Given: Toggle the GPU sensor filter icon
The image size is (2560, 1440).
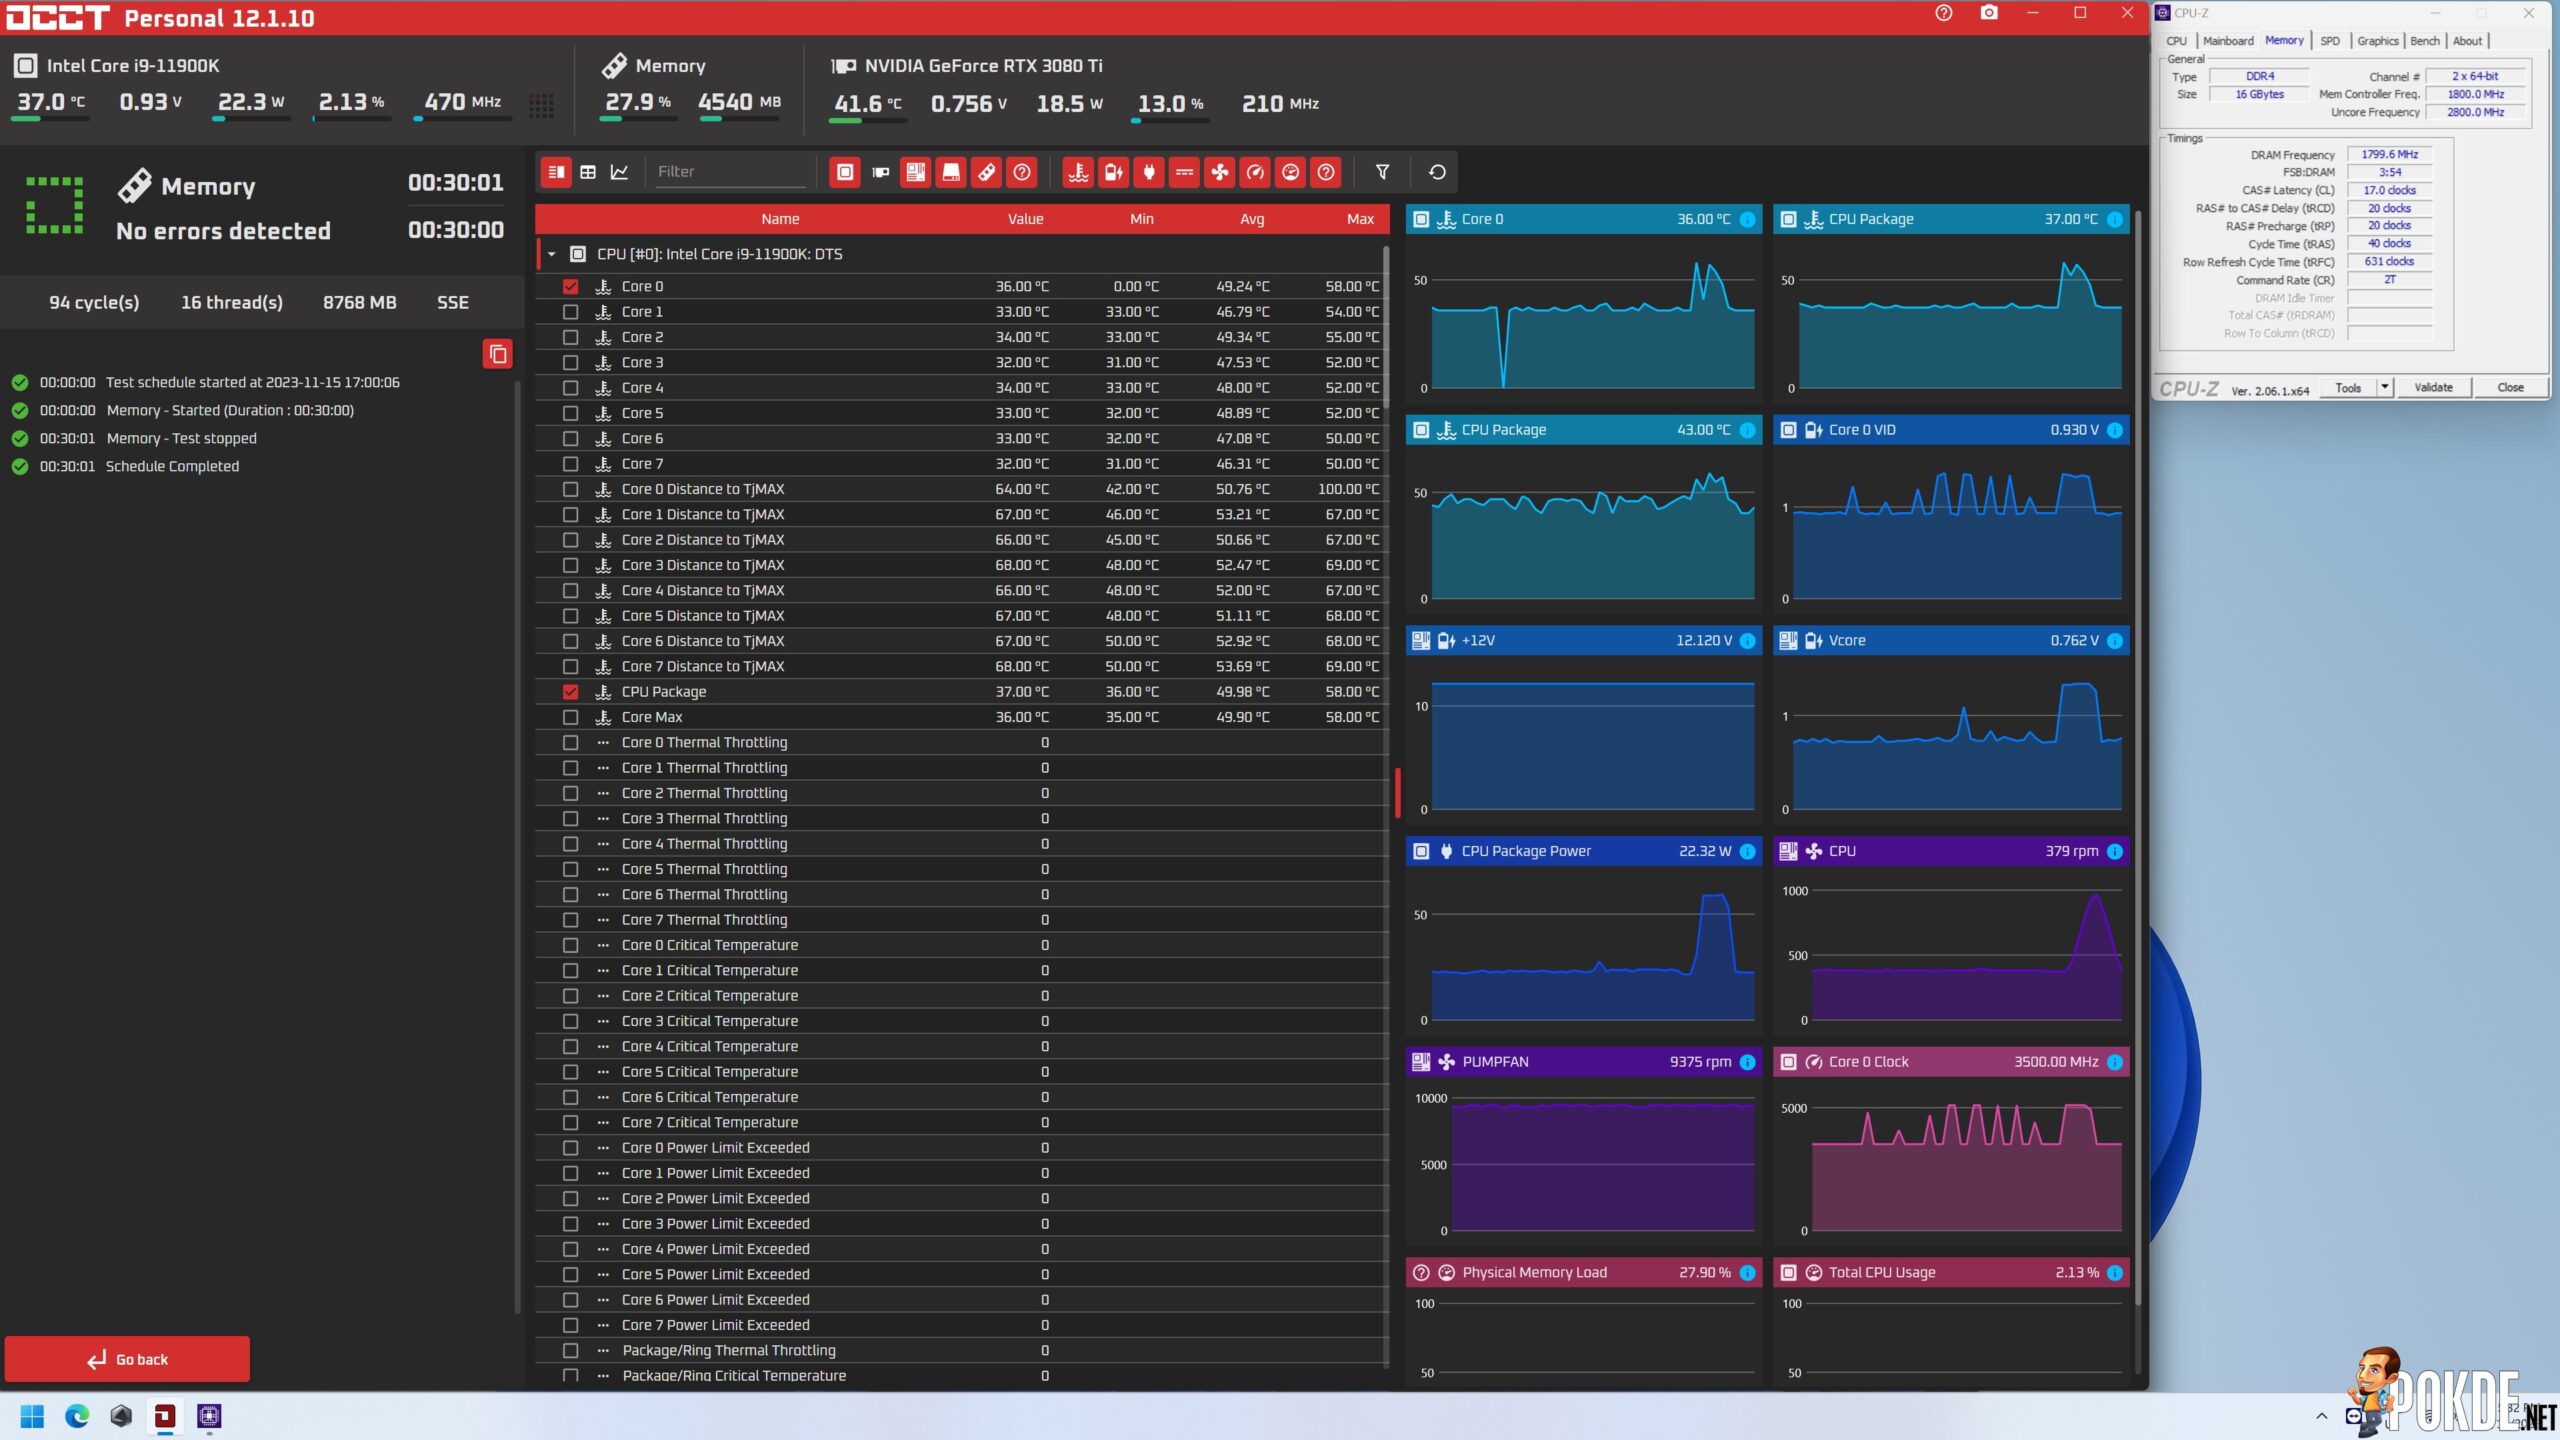Looking at the screenshot, I should click(x=880, y=172).
